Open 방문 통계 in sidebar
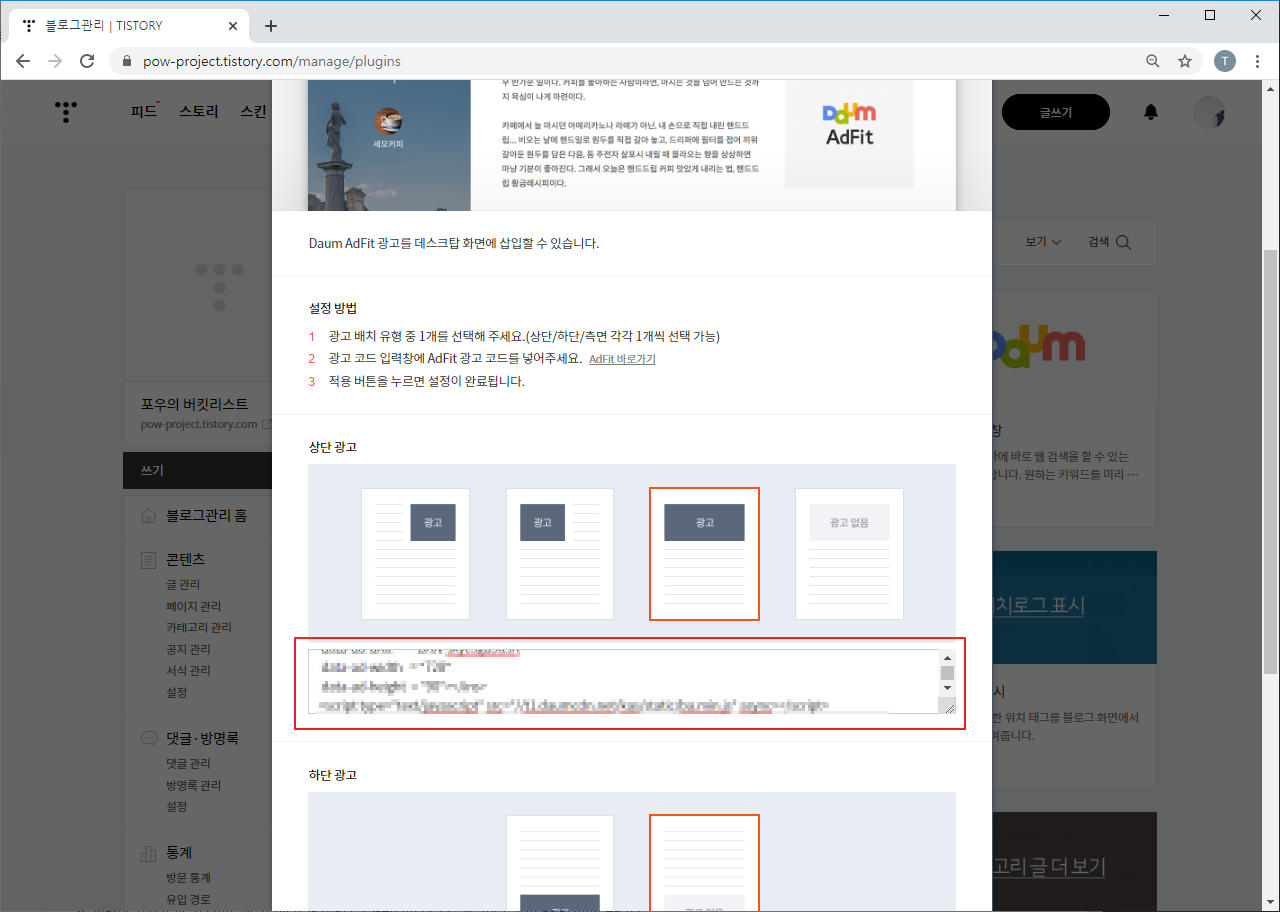The height and width of the screenshot is (912, 1280). (x=188, y=878)
